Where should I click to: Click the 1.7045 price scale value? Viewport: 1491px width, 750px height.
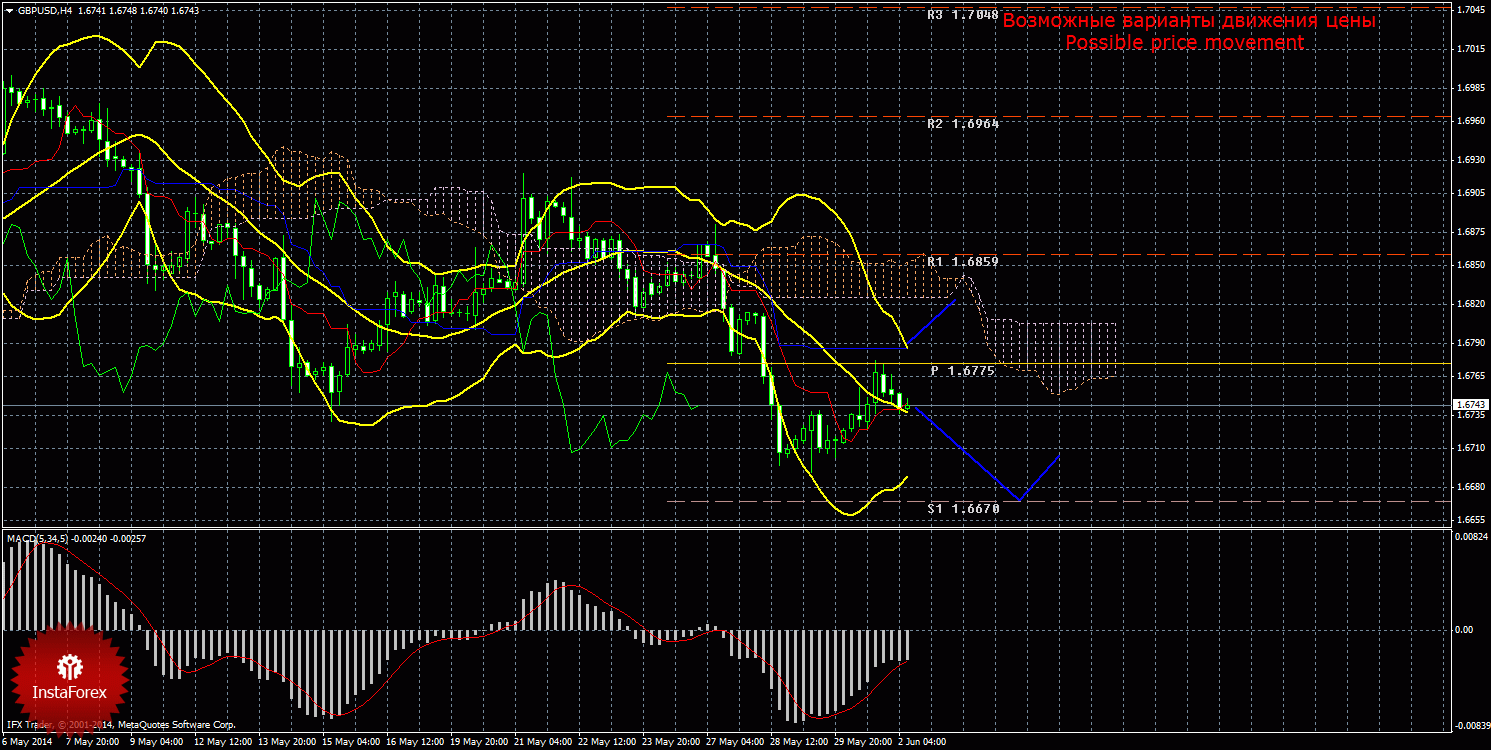1469,10
